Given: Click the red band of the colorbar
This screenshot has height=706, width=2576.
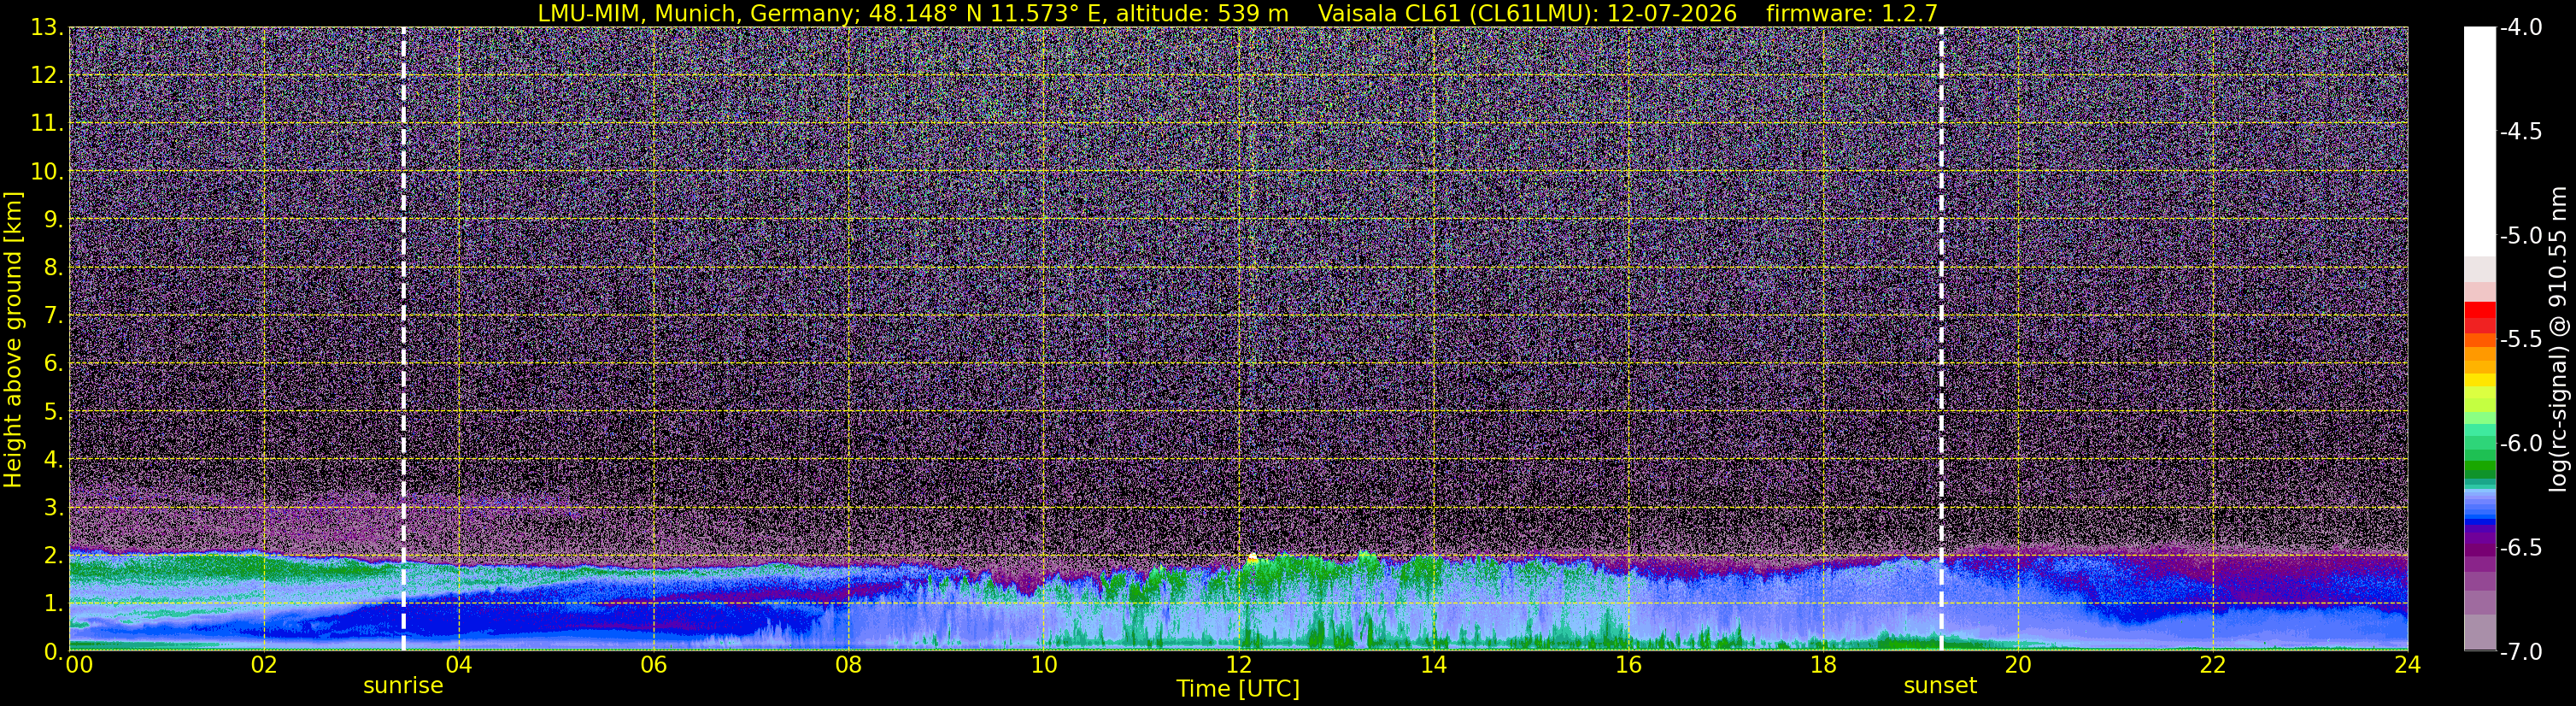Looking at the screenshot, I should 2479,316.
